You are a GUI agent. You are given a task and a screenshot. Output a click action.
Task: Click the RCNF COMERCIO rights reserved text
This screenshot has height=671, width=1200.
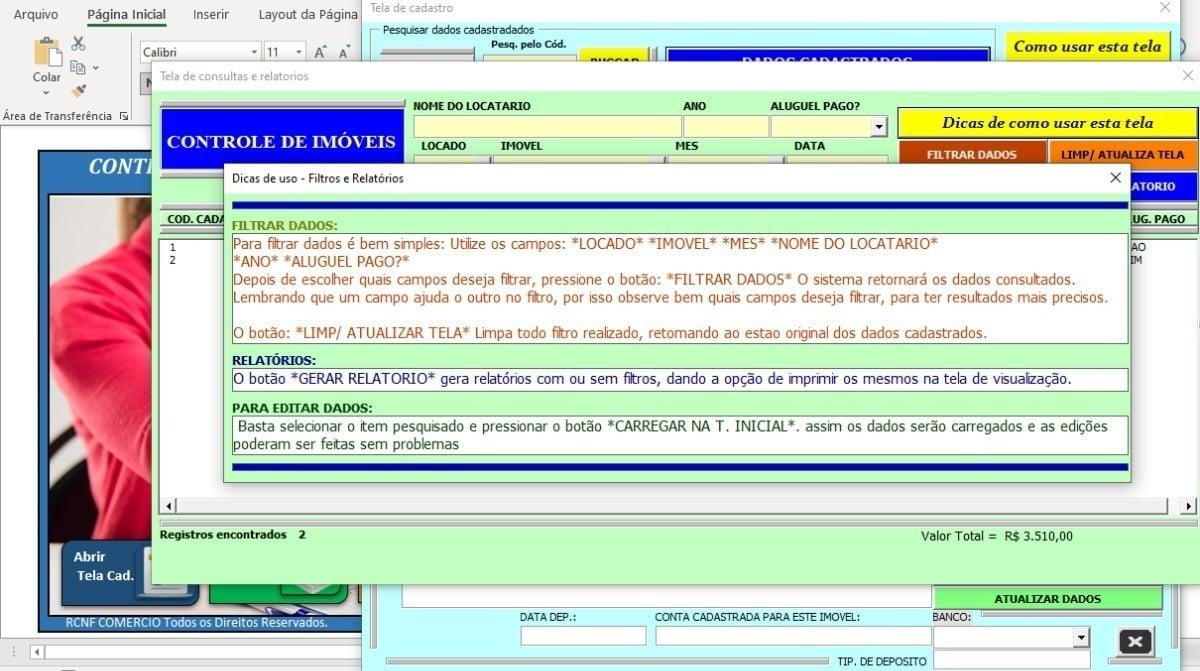tap(196, 622)
